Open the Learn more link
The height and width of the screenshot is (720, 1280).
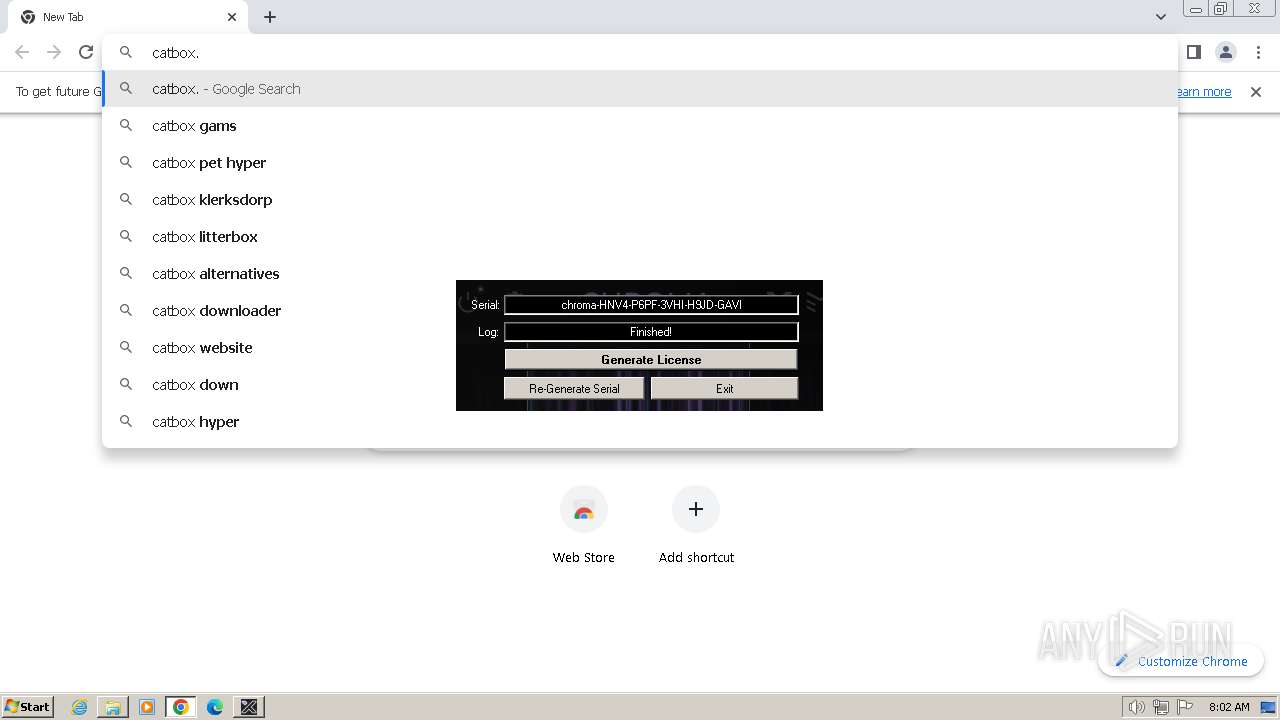pos(1204,92)
